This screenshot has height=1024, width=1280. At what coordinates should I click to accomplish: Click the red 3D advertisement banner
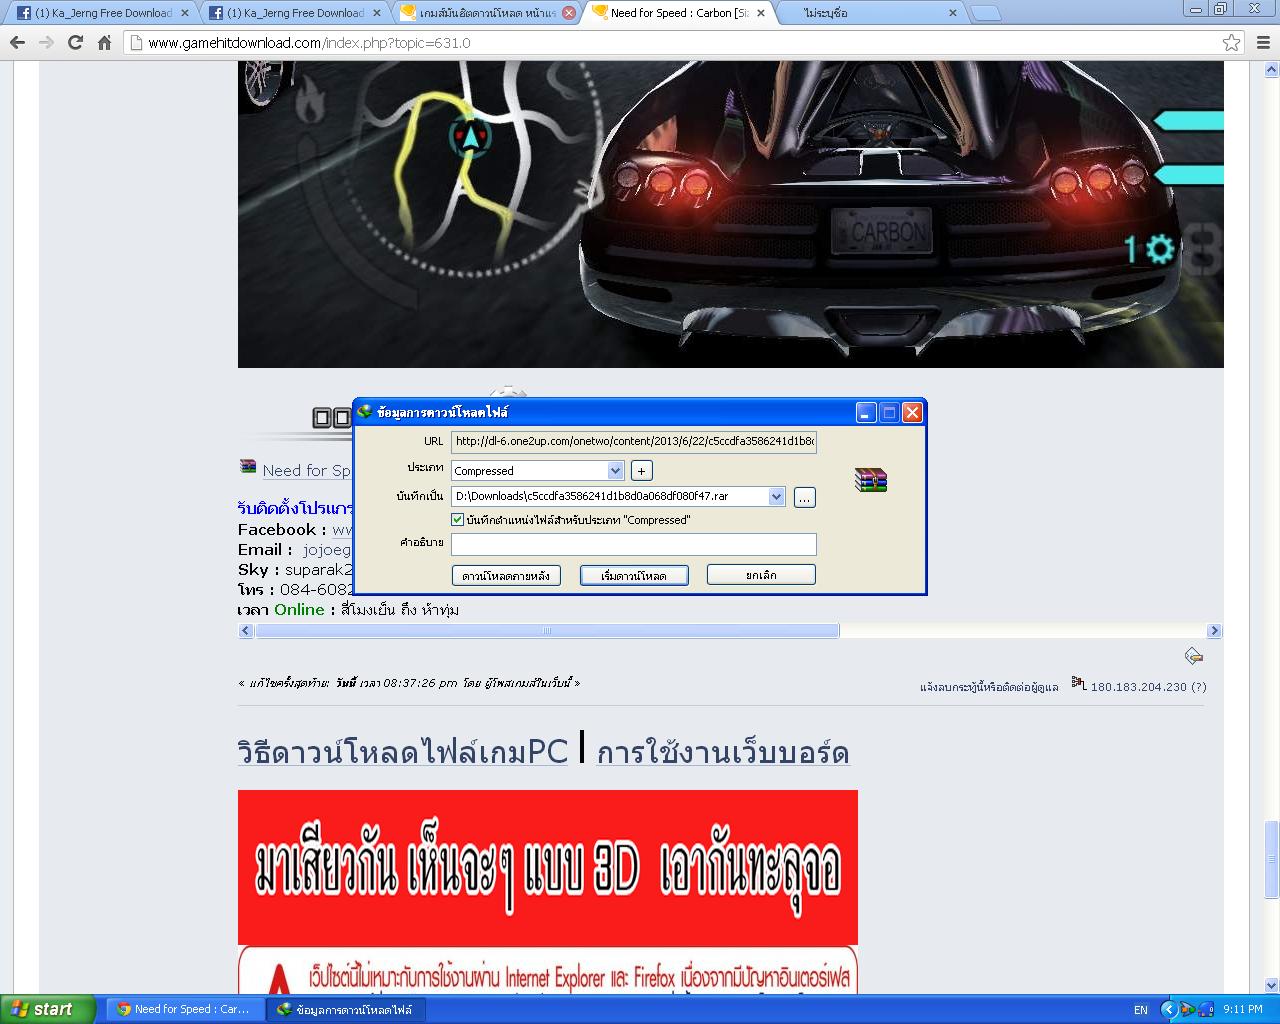pyautogui.click(x=548, y=867)
